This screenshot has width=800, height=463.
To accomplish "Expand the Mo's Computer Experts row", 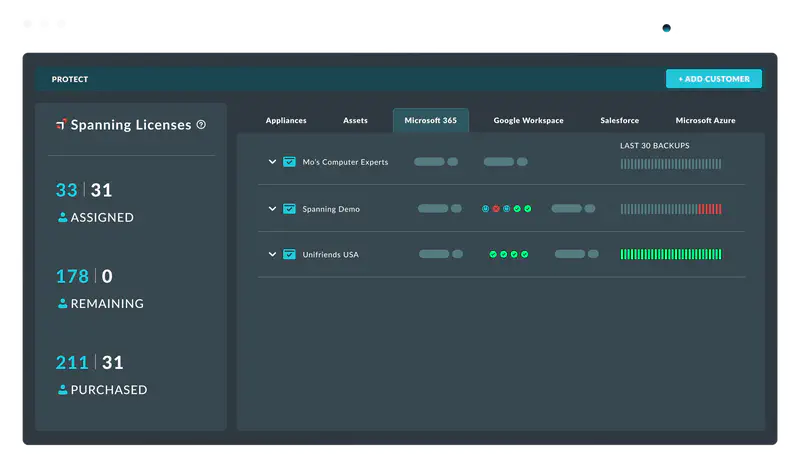I will point(272,162).
